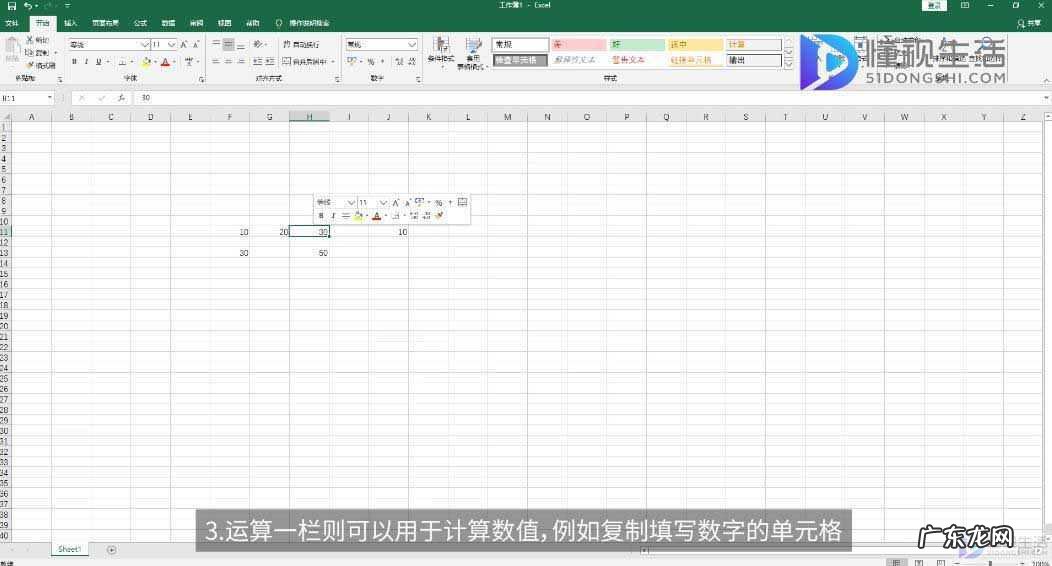Click the ribbon fill color bucket
Screen dimensions: 1052x566
pyautogui.click(x=146, y=62)
